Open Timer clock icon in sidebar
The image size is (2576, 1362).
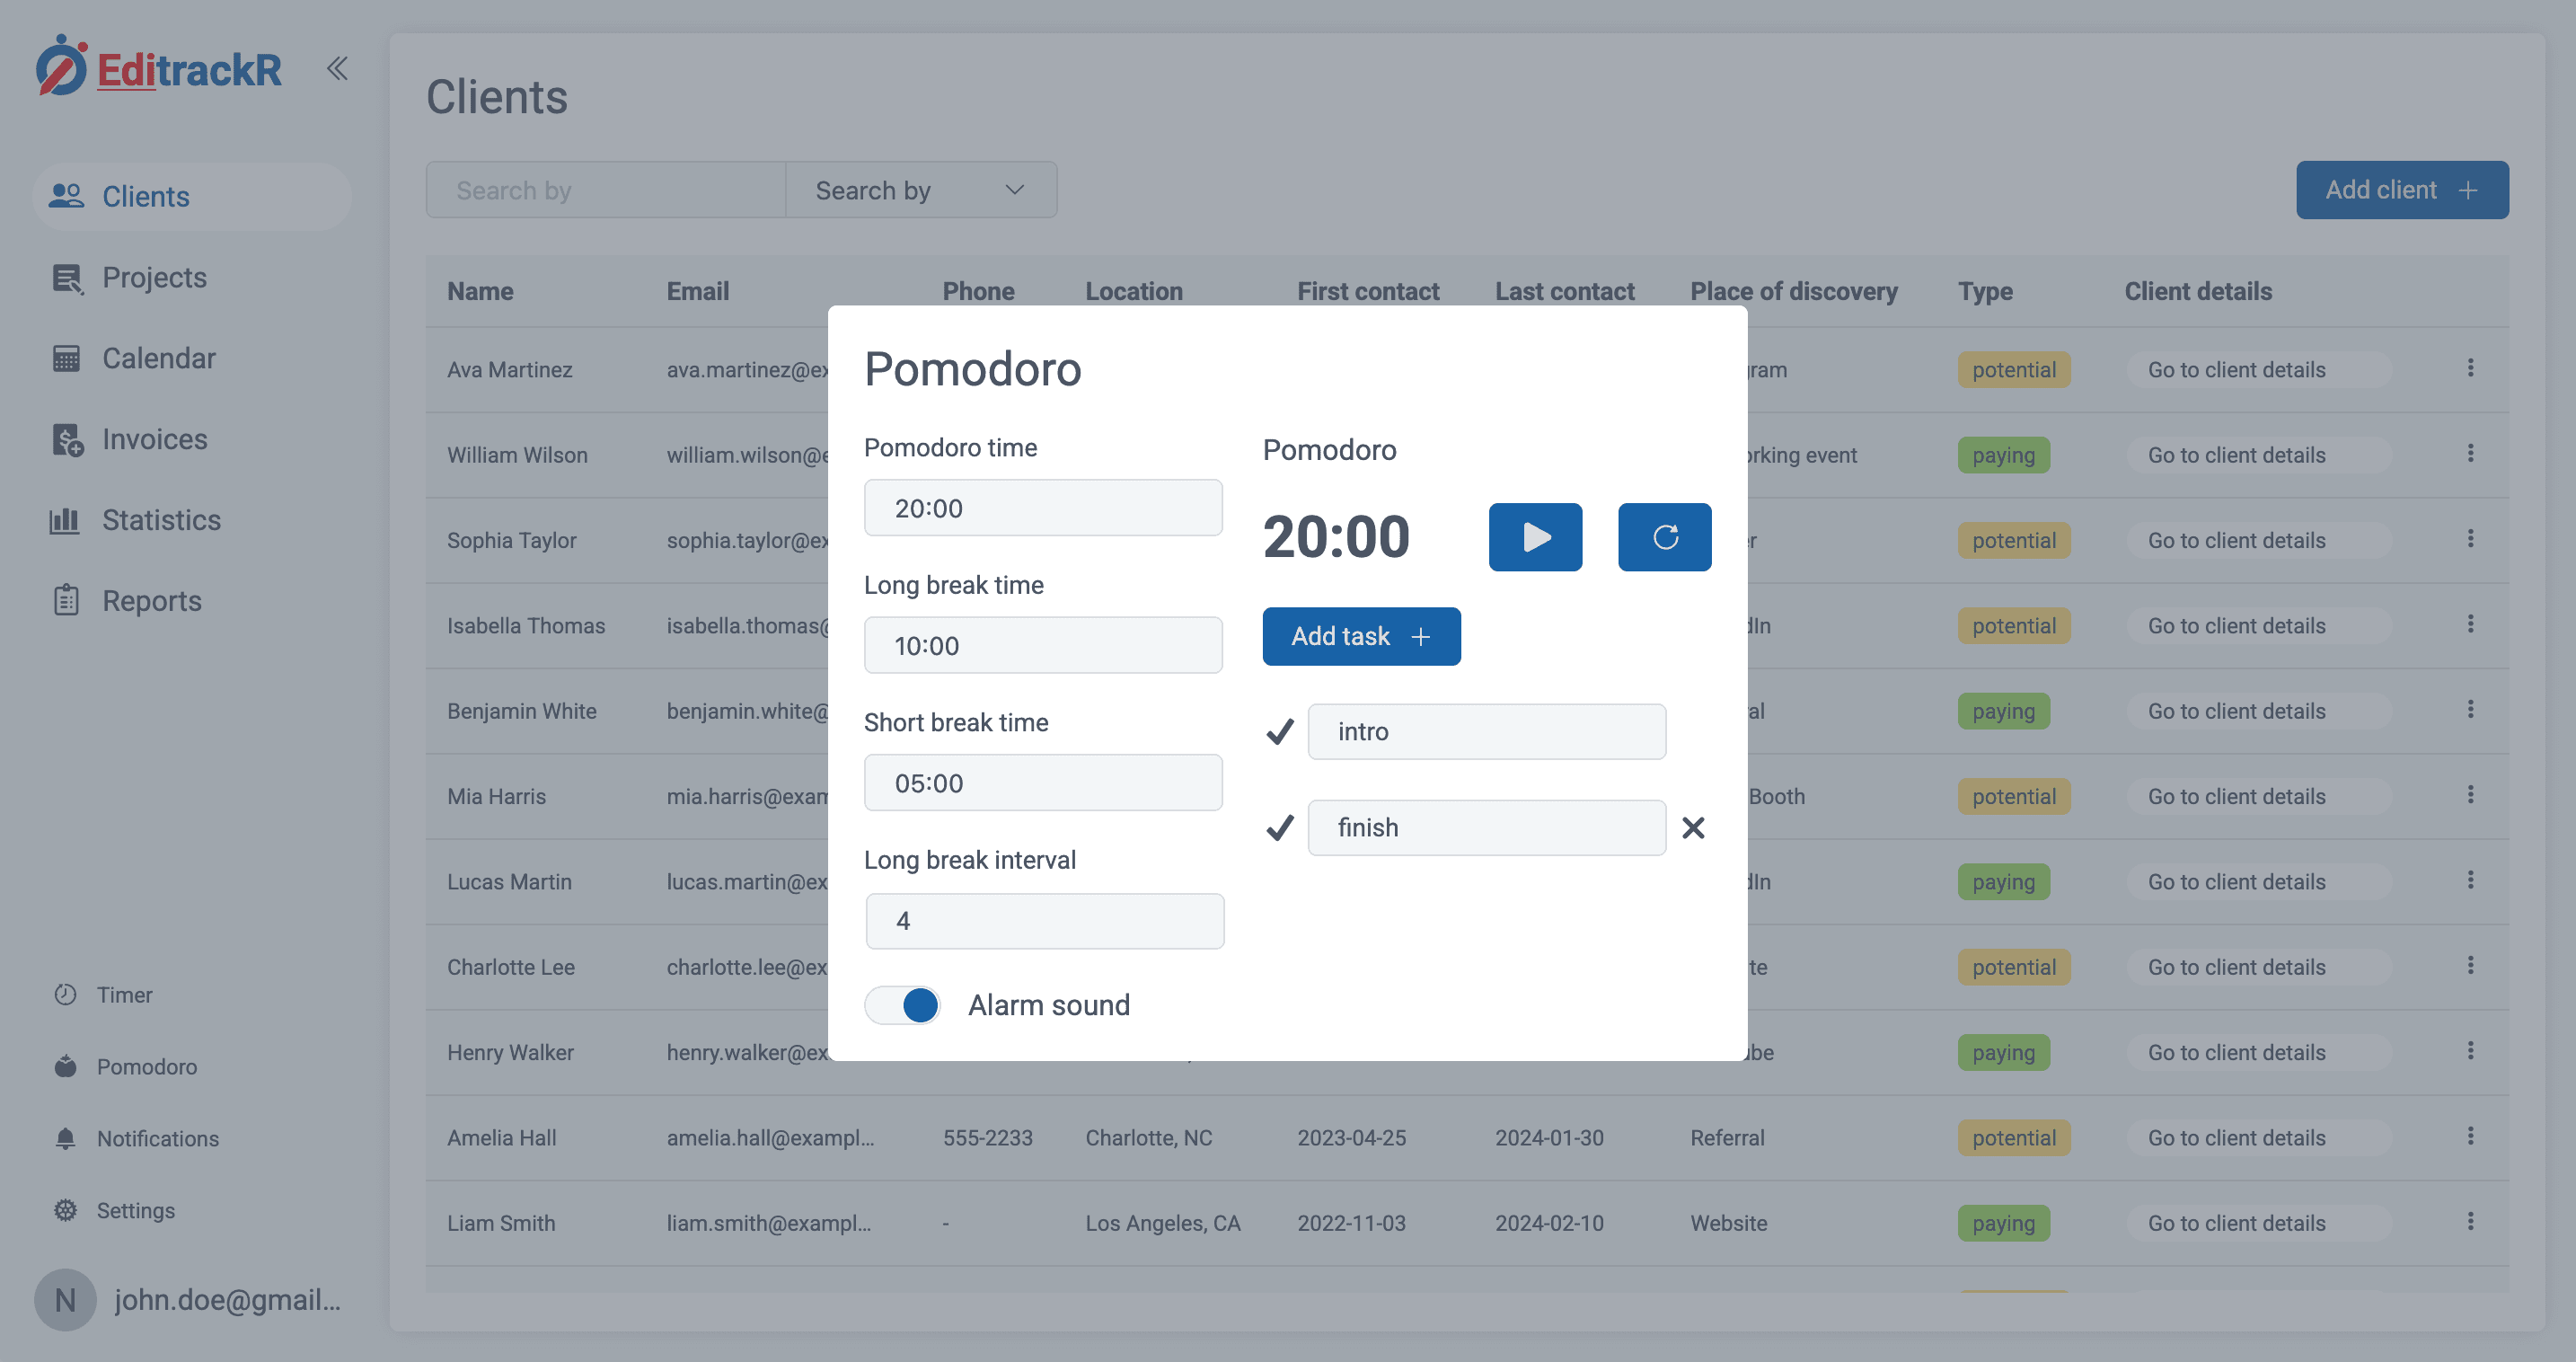coord(66,994)
